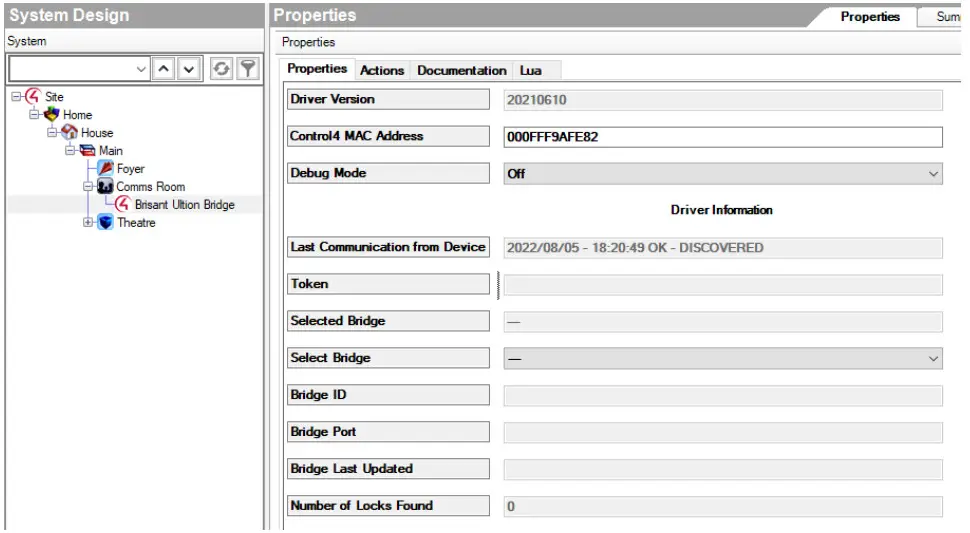Screen dimensions: 970x533
Task: Select House in the tree
Action: 97,133
